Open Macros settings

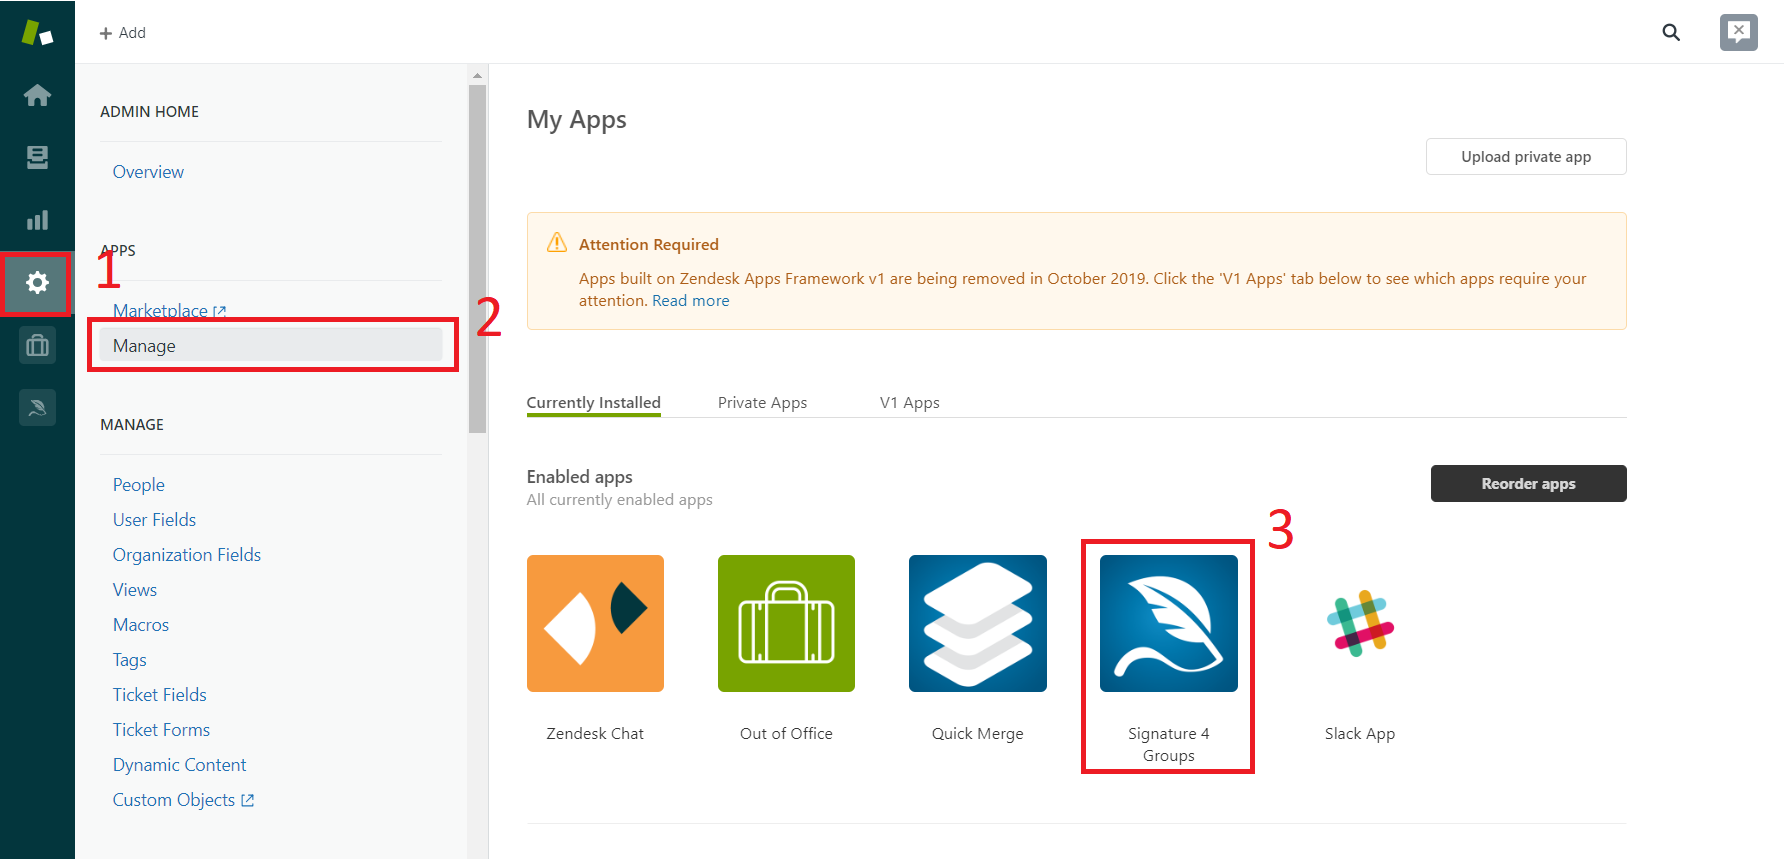click(x=141, y=625)
